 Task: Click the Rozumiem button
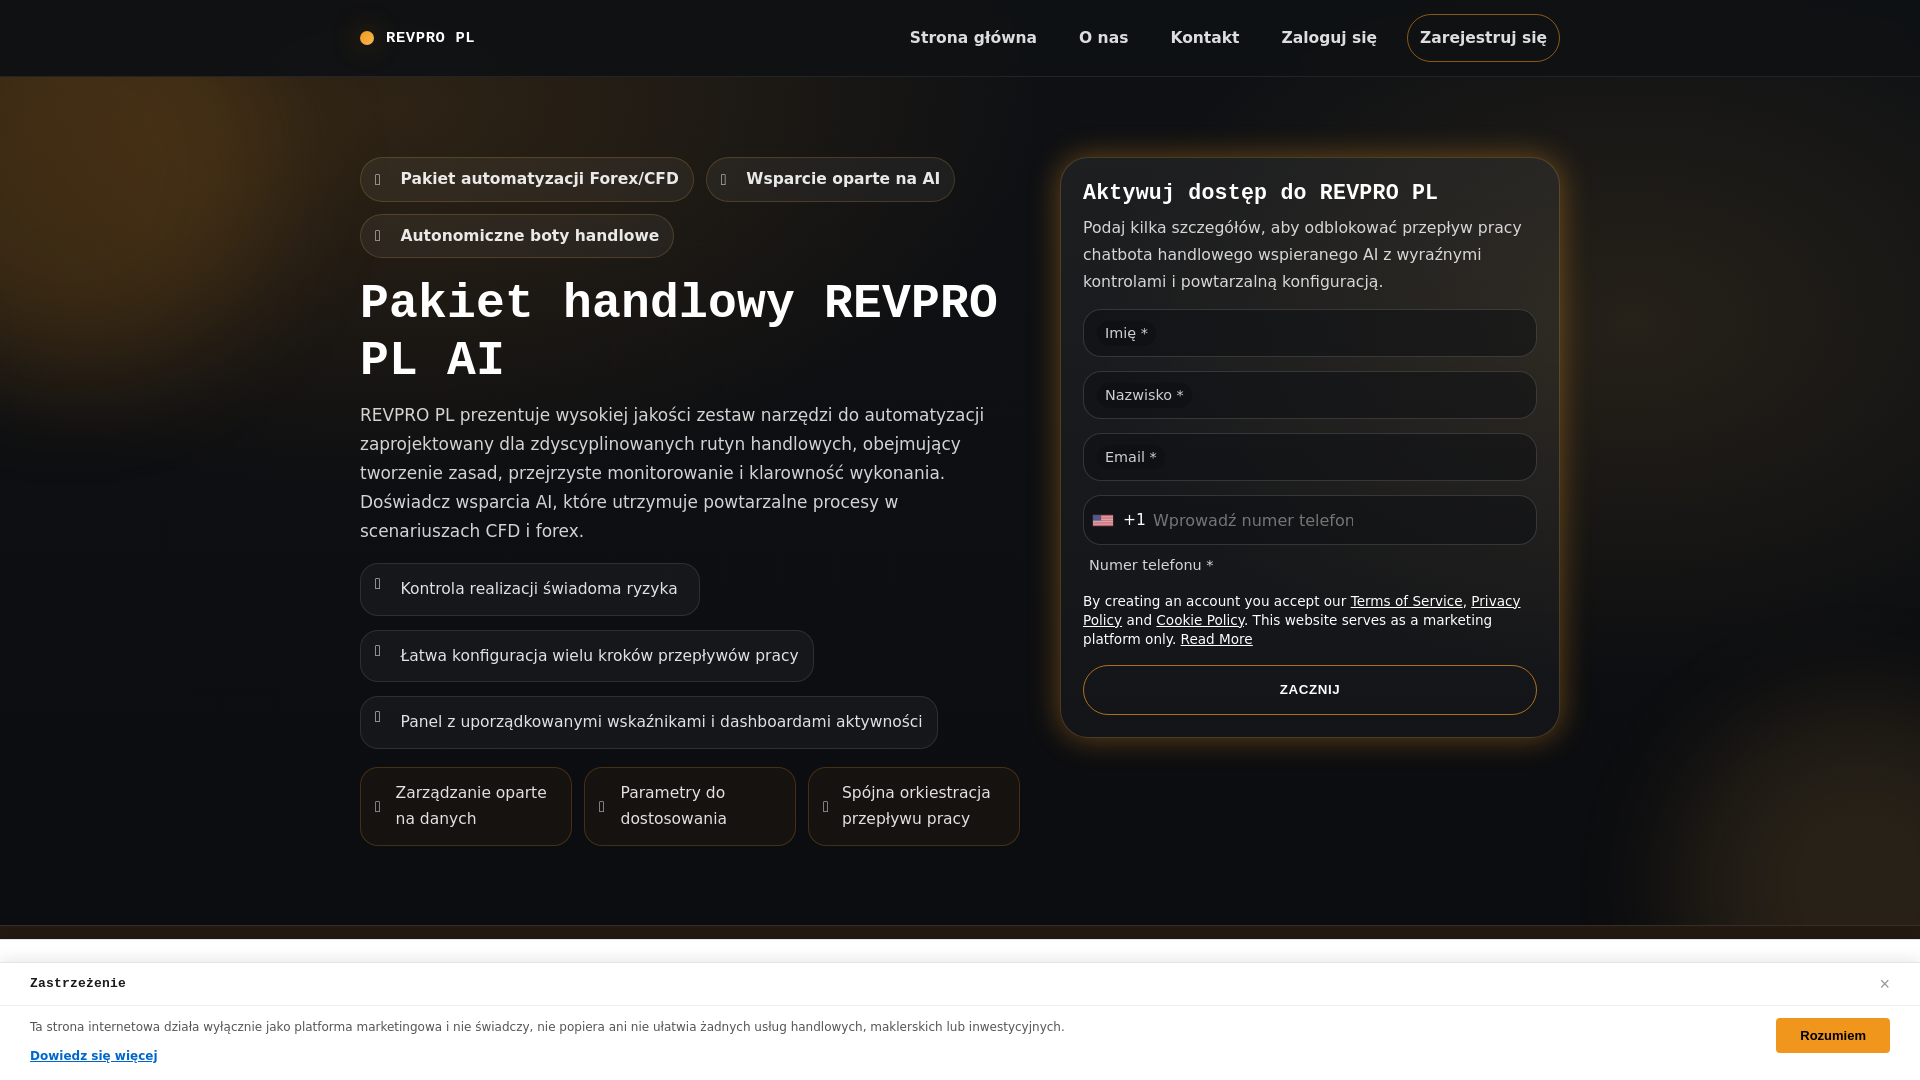pos(1832,1036)
